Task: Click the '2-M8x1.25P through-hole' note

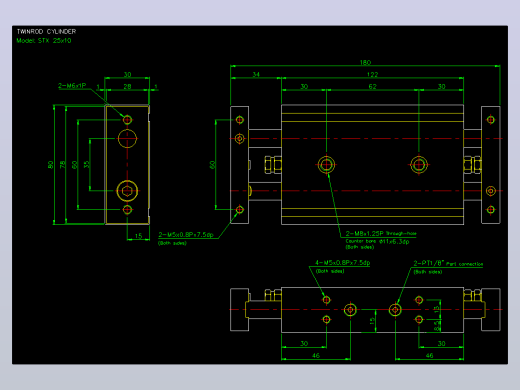Action: (x=381, y=234)
